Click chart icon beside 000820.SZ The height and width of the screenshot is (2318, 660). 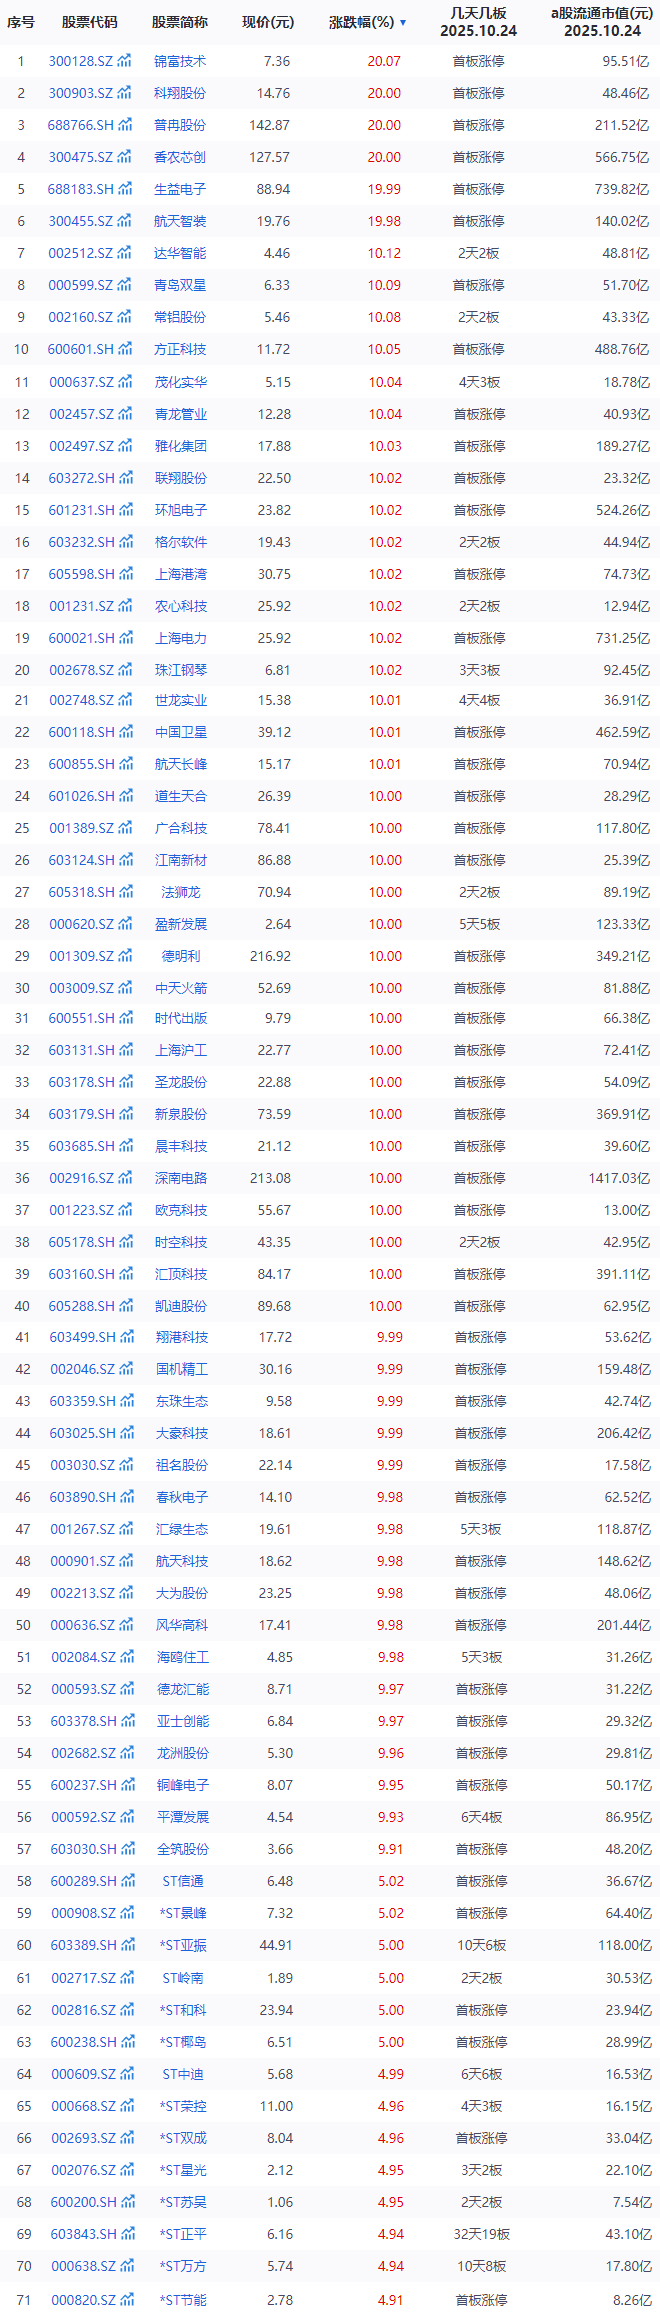(126, 2299)
